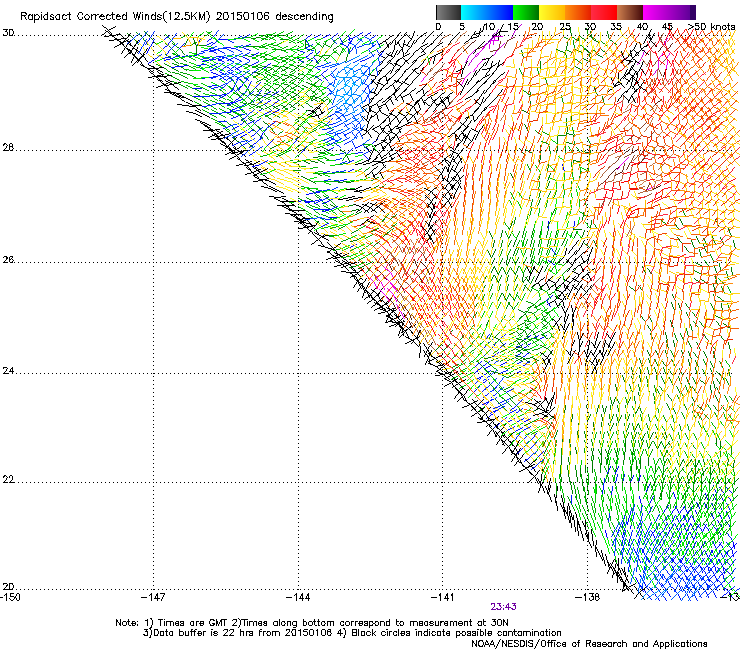Click the latitude label '26'

pyautogui.click(x=8, y=260)
